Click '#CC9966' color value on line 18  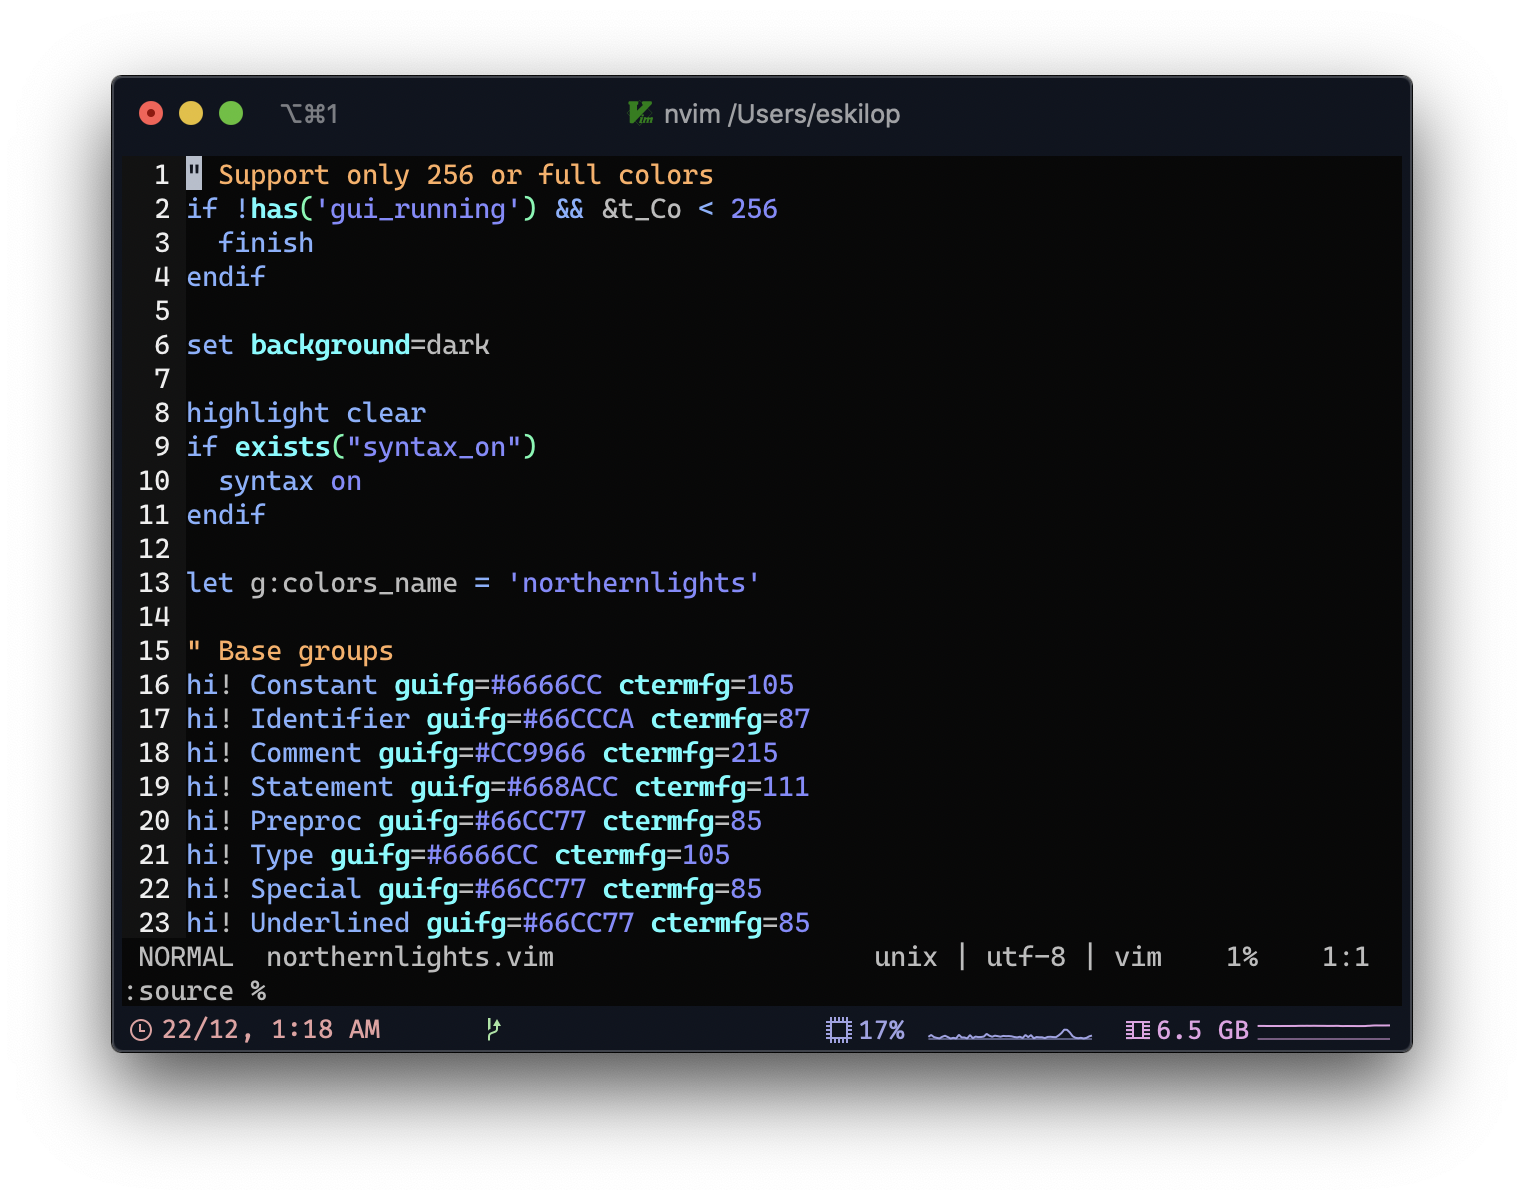530,753
